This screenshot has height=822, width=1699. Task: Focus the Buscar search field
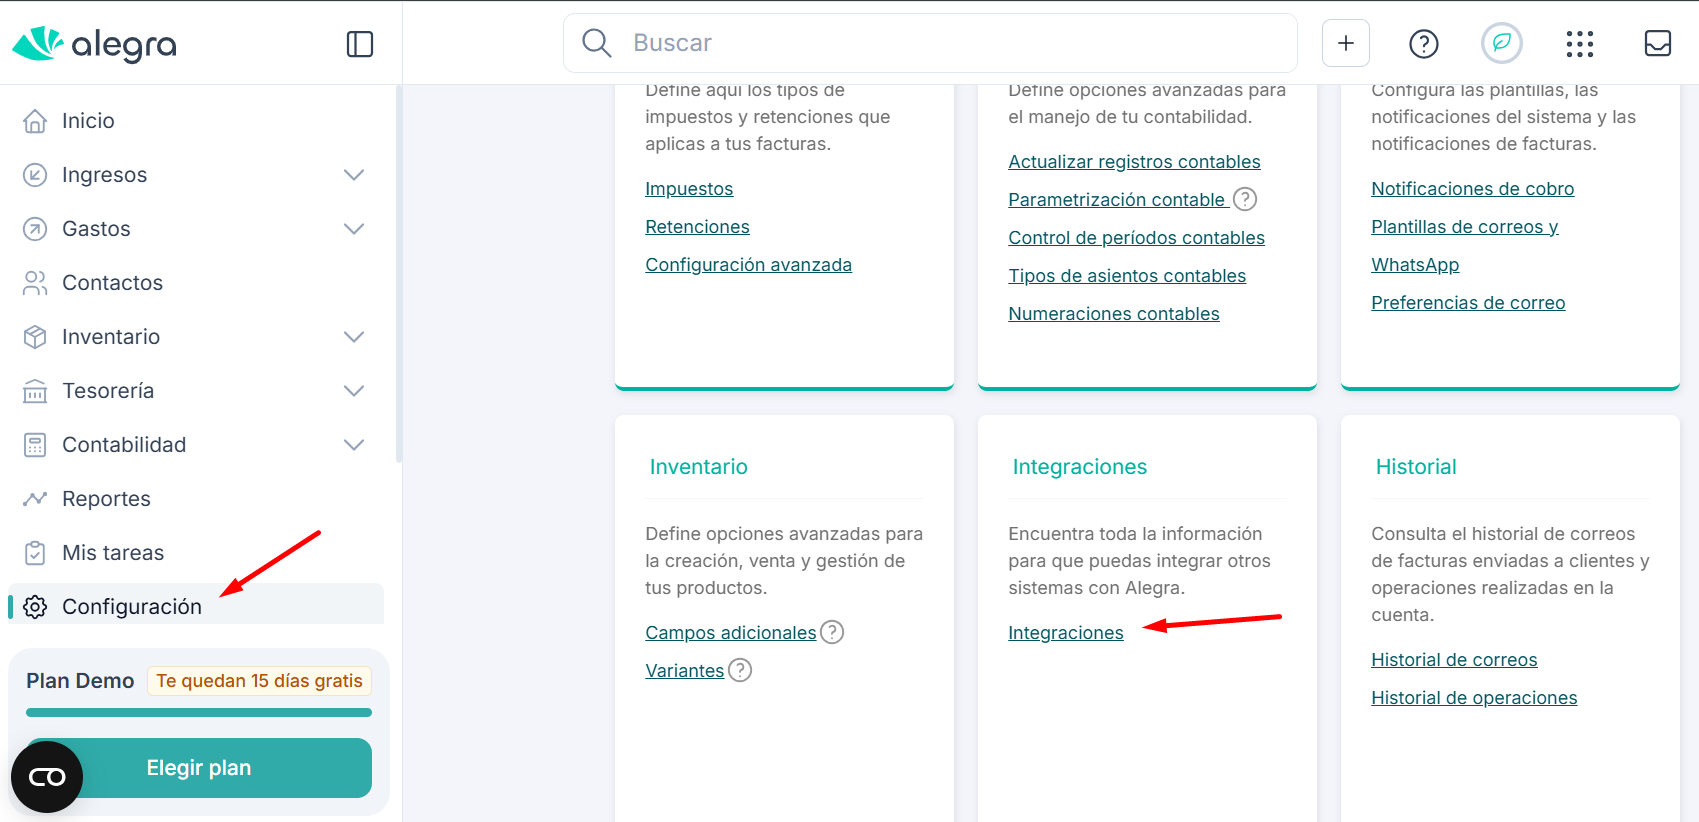pos(930,43)
